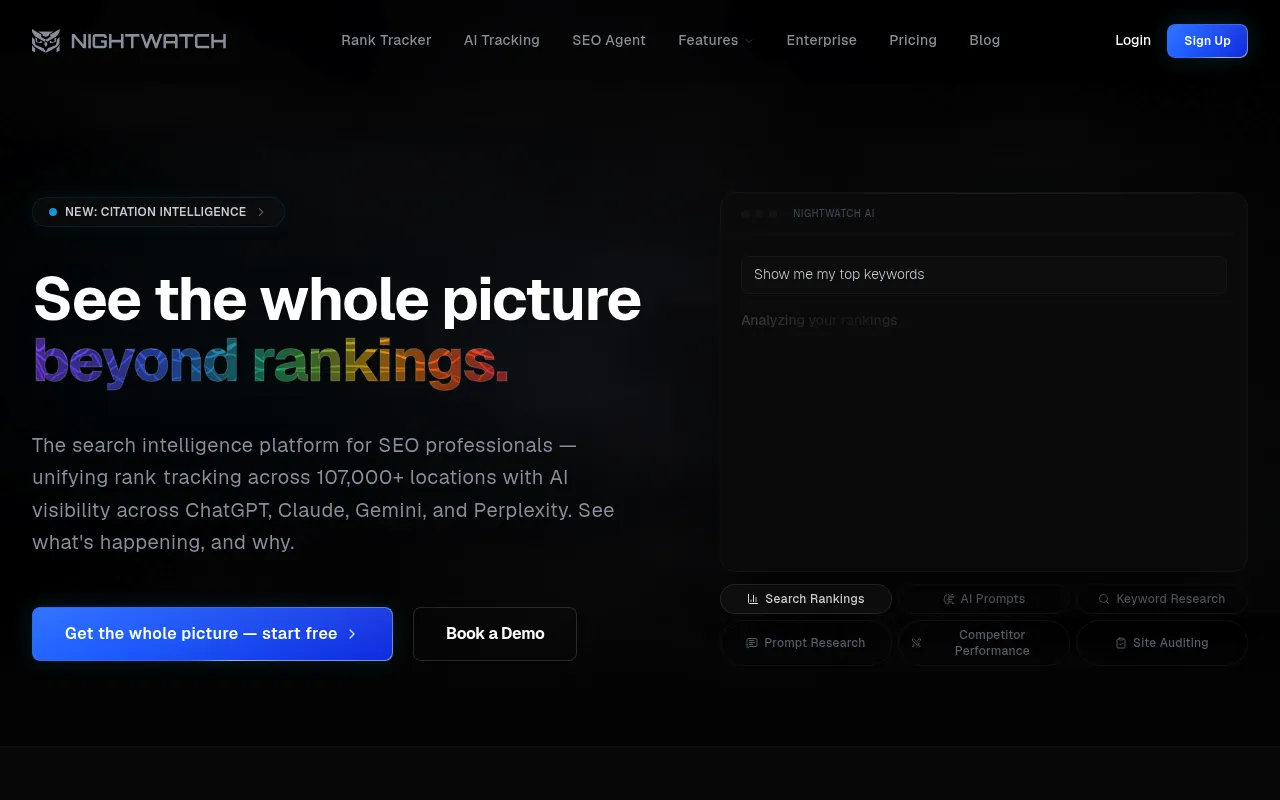The image size is (1280, 800).
Task: Click the rainbow 'beyond rankings.' headline
Action: 271,361
